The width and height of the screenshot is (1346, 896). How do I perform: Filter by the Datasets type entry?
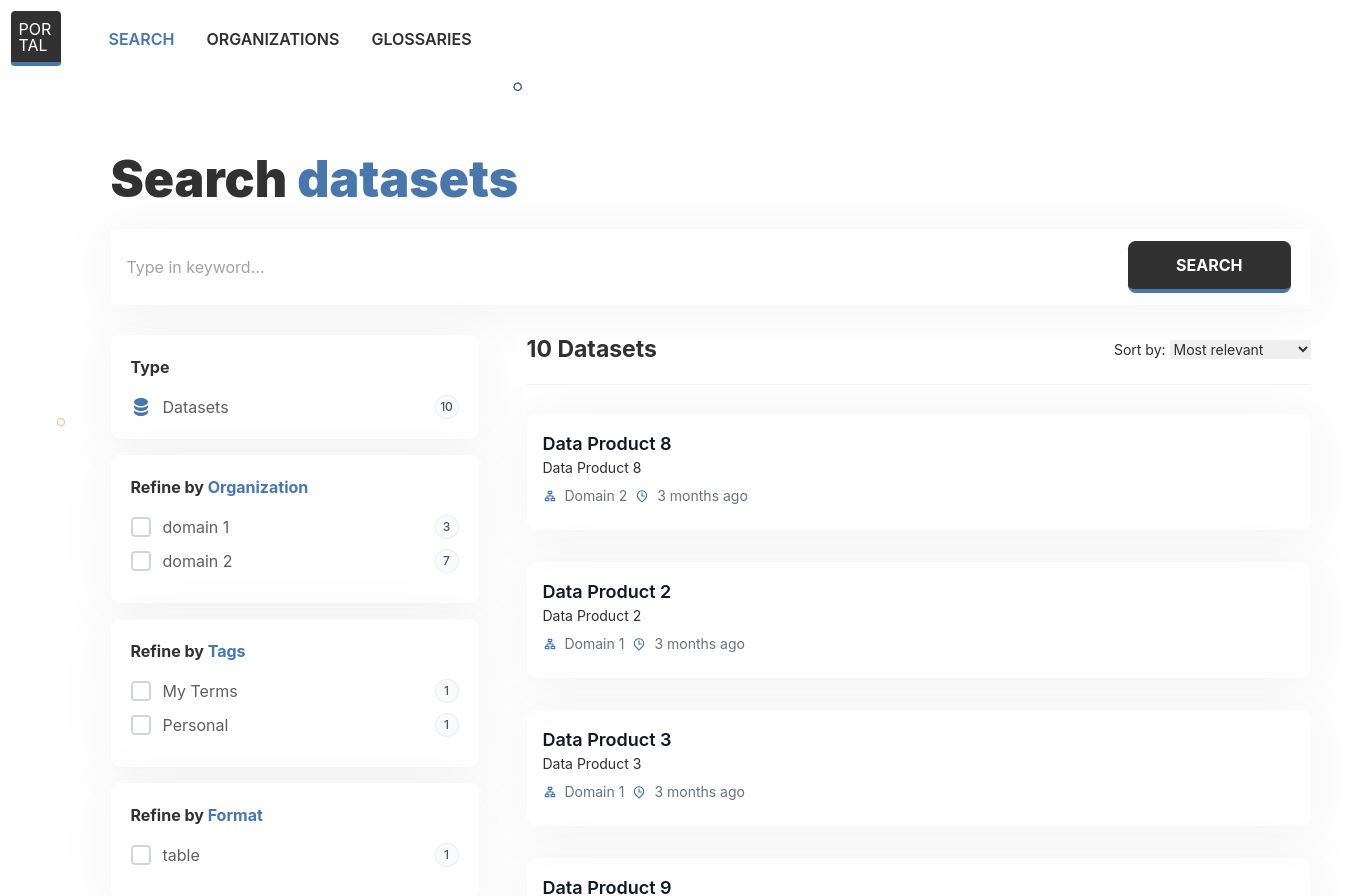(x=195, y=407)
